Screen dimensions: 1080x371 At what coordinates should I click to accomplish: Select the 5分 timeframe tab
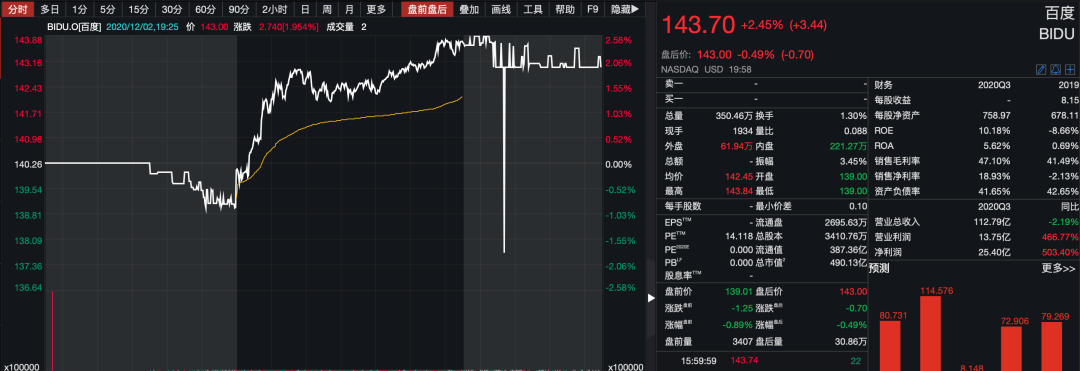(x=107, y=10)
